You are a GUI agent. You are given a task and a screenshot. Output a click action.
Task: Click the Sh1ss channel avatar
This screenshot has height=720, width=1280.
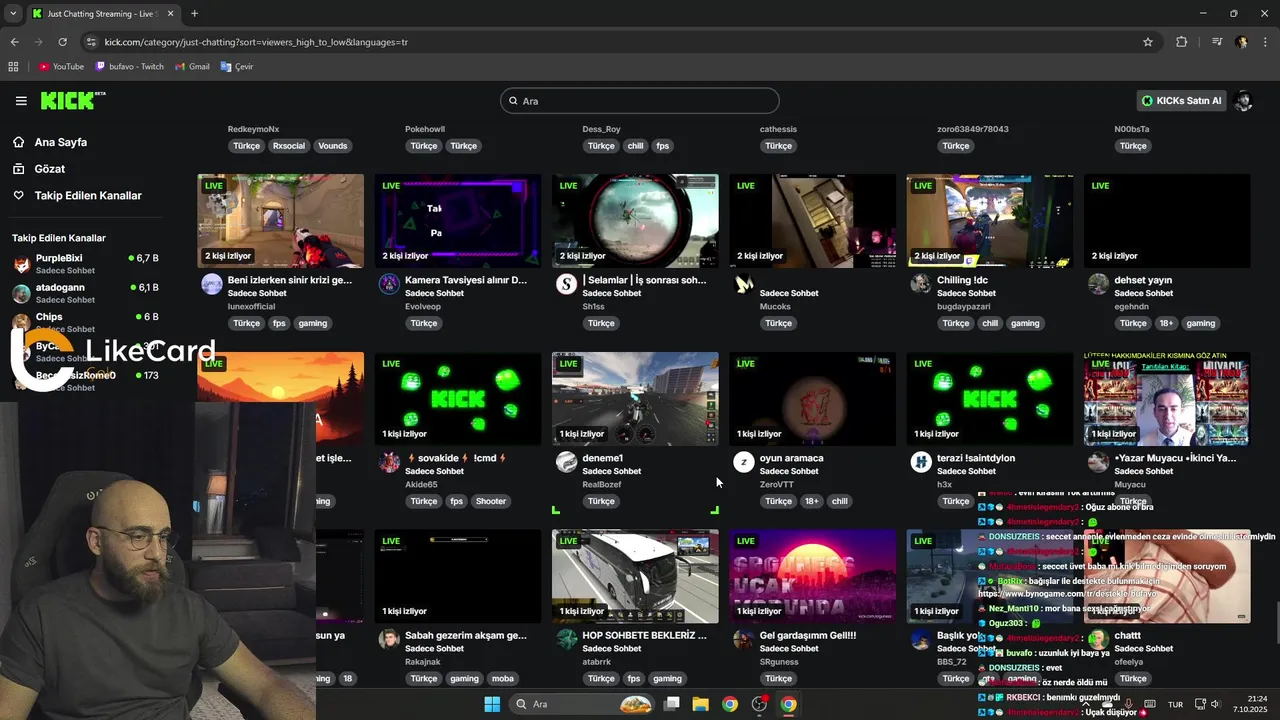[566, 284]
